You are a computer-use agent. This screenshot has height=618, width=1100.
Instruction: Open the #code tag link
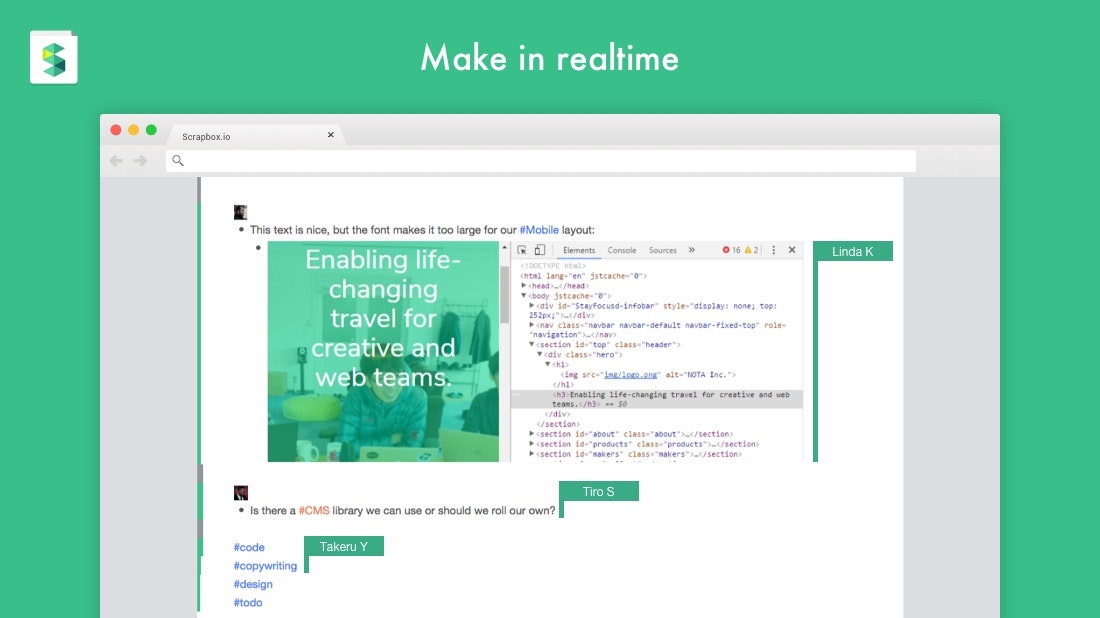[x=249, y=547]
